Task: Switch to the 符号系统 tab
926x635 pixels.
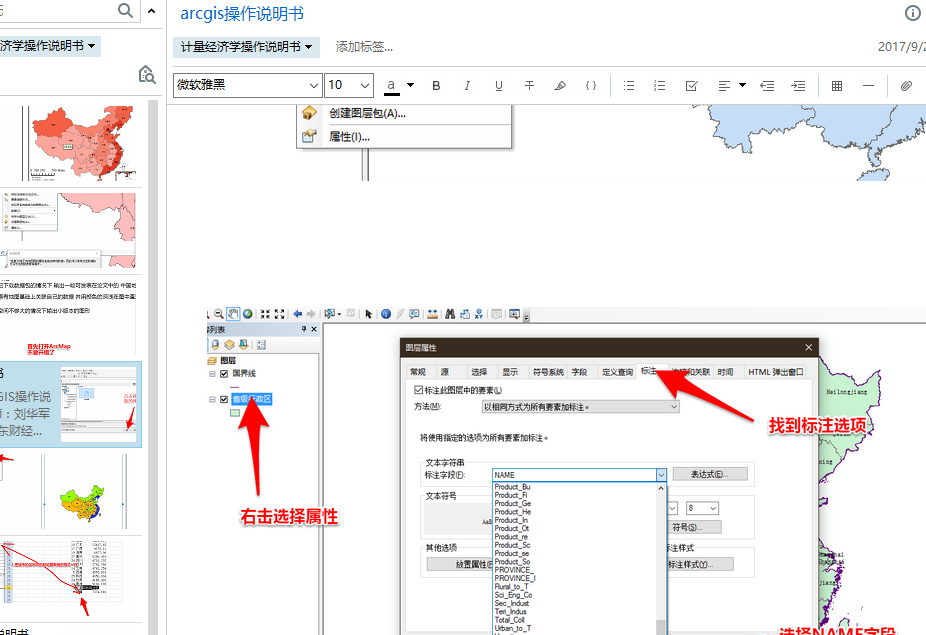Action: coord(548,372)
